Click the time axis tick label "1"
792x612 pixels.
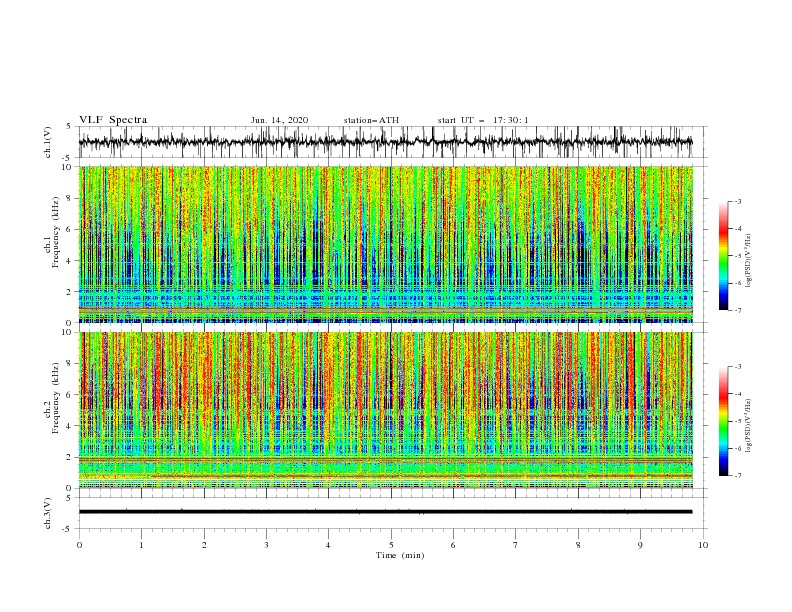pos(141,545)
